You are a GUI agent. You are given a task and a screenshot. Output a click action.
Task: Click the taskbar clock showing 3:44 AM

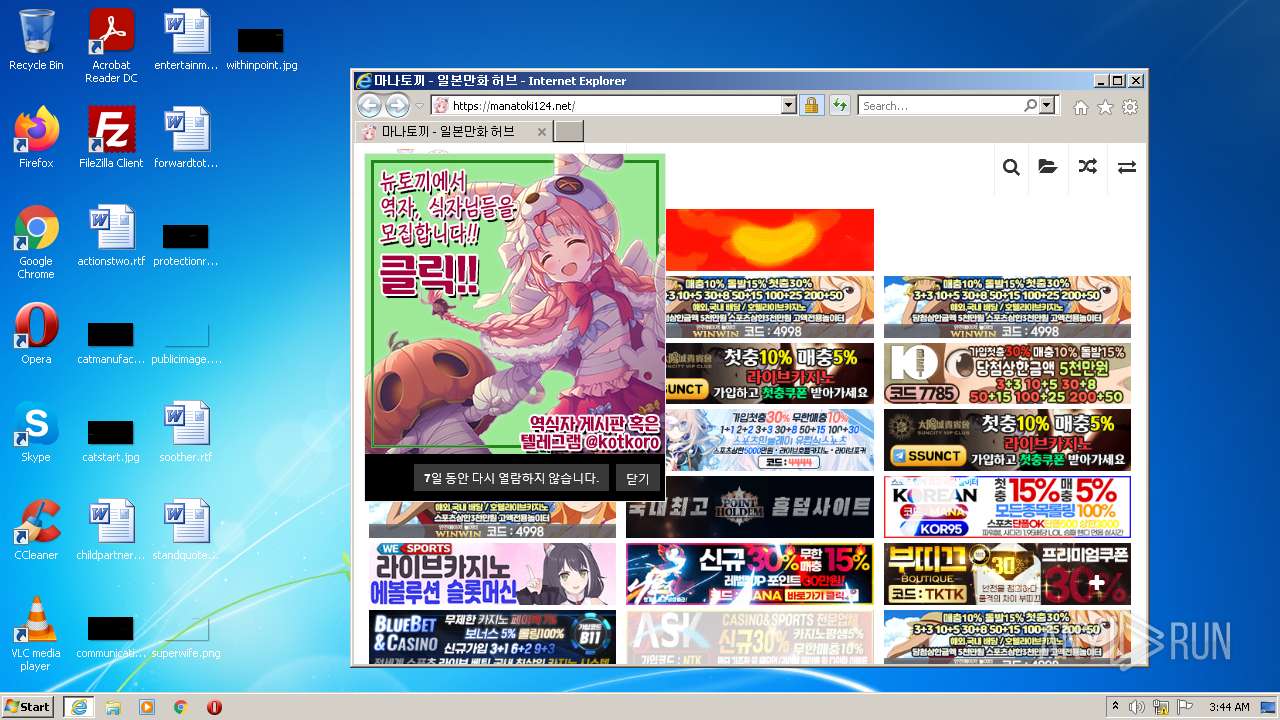coord(1229,707)
